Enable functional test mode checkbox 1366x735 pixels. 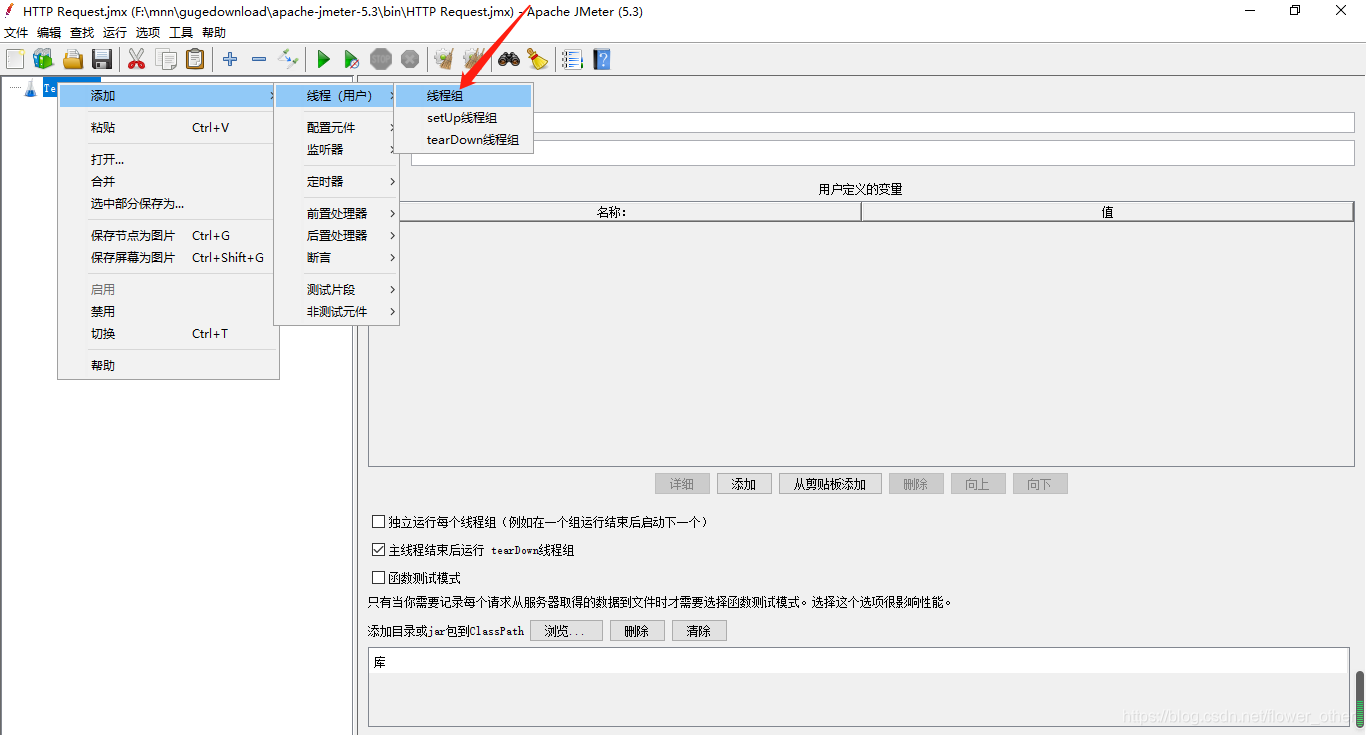click(378, 578)
